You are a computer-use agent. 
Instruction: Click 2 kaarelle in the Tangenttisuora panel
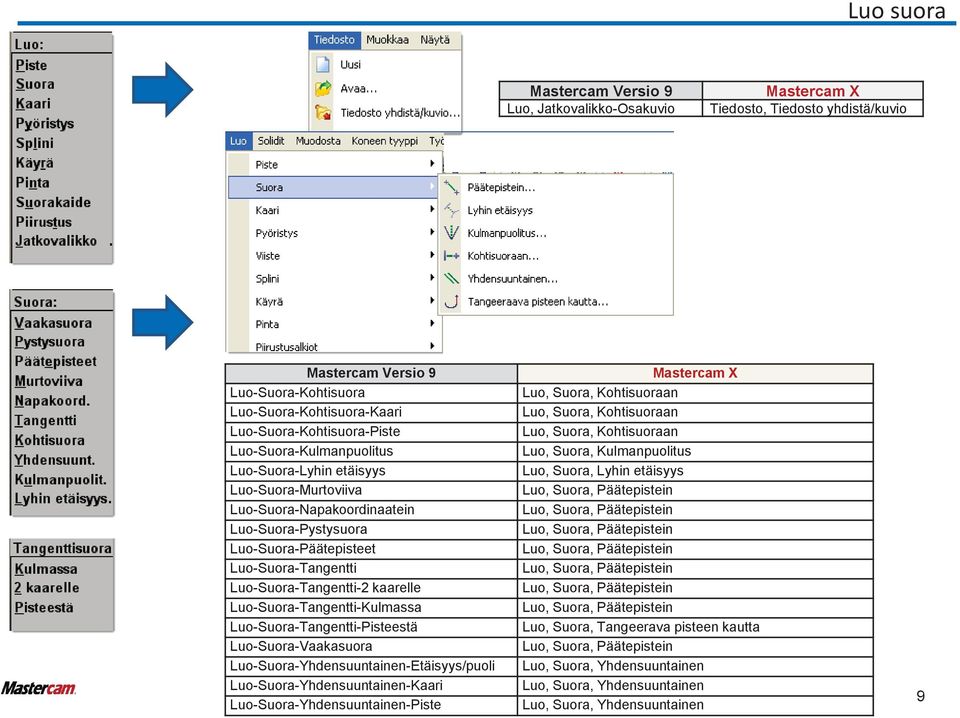pos(47,588)
